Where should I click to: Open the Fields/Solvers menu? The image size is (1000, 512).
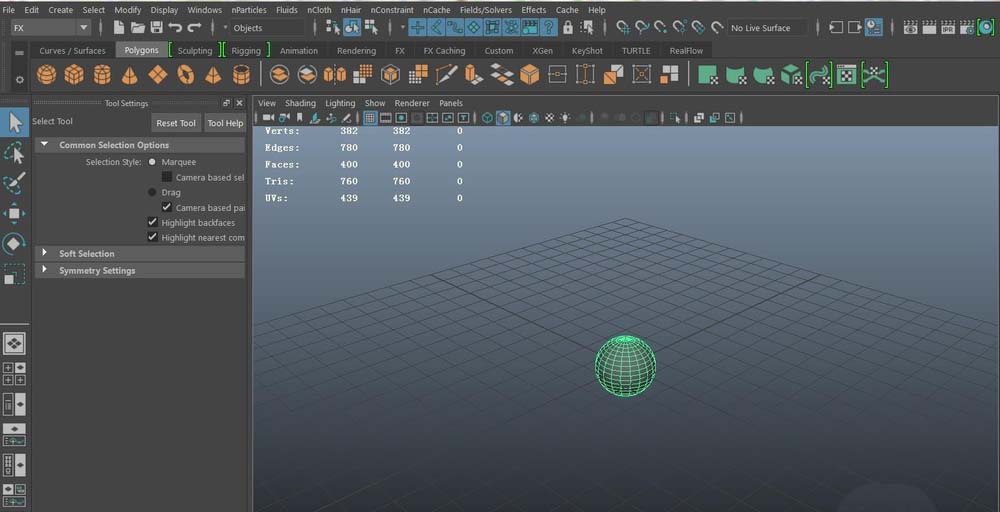pos(486,10)
